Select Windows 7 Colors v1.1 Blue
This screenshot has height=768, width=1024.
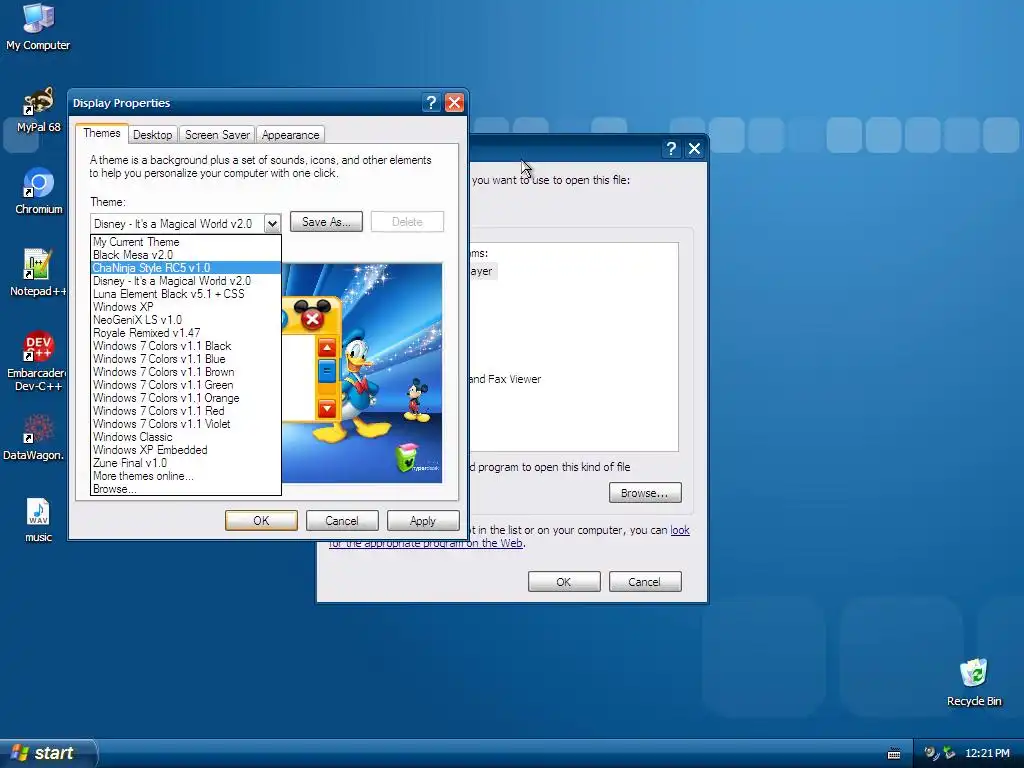coord(185,359)
